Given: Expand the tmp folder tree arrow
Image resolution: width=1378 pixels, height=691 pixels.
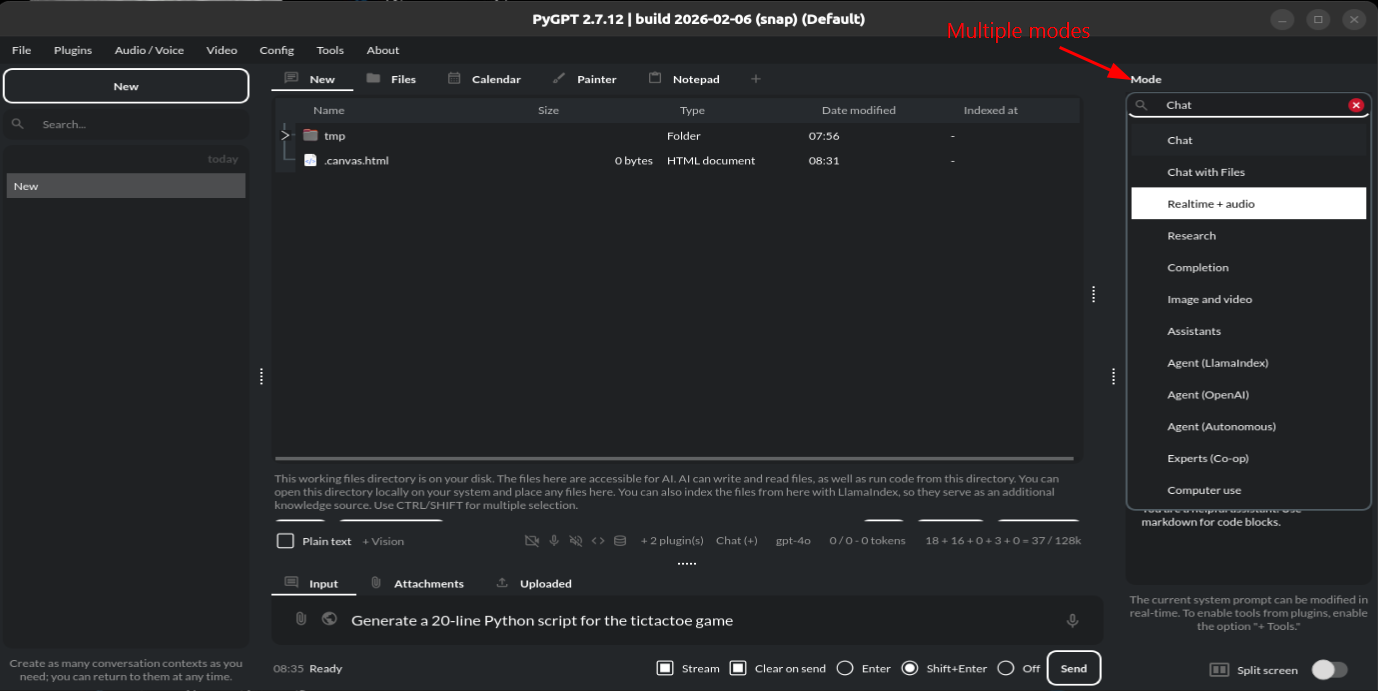Looking at the screenshot, I should coord(285,135).
